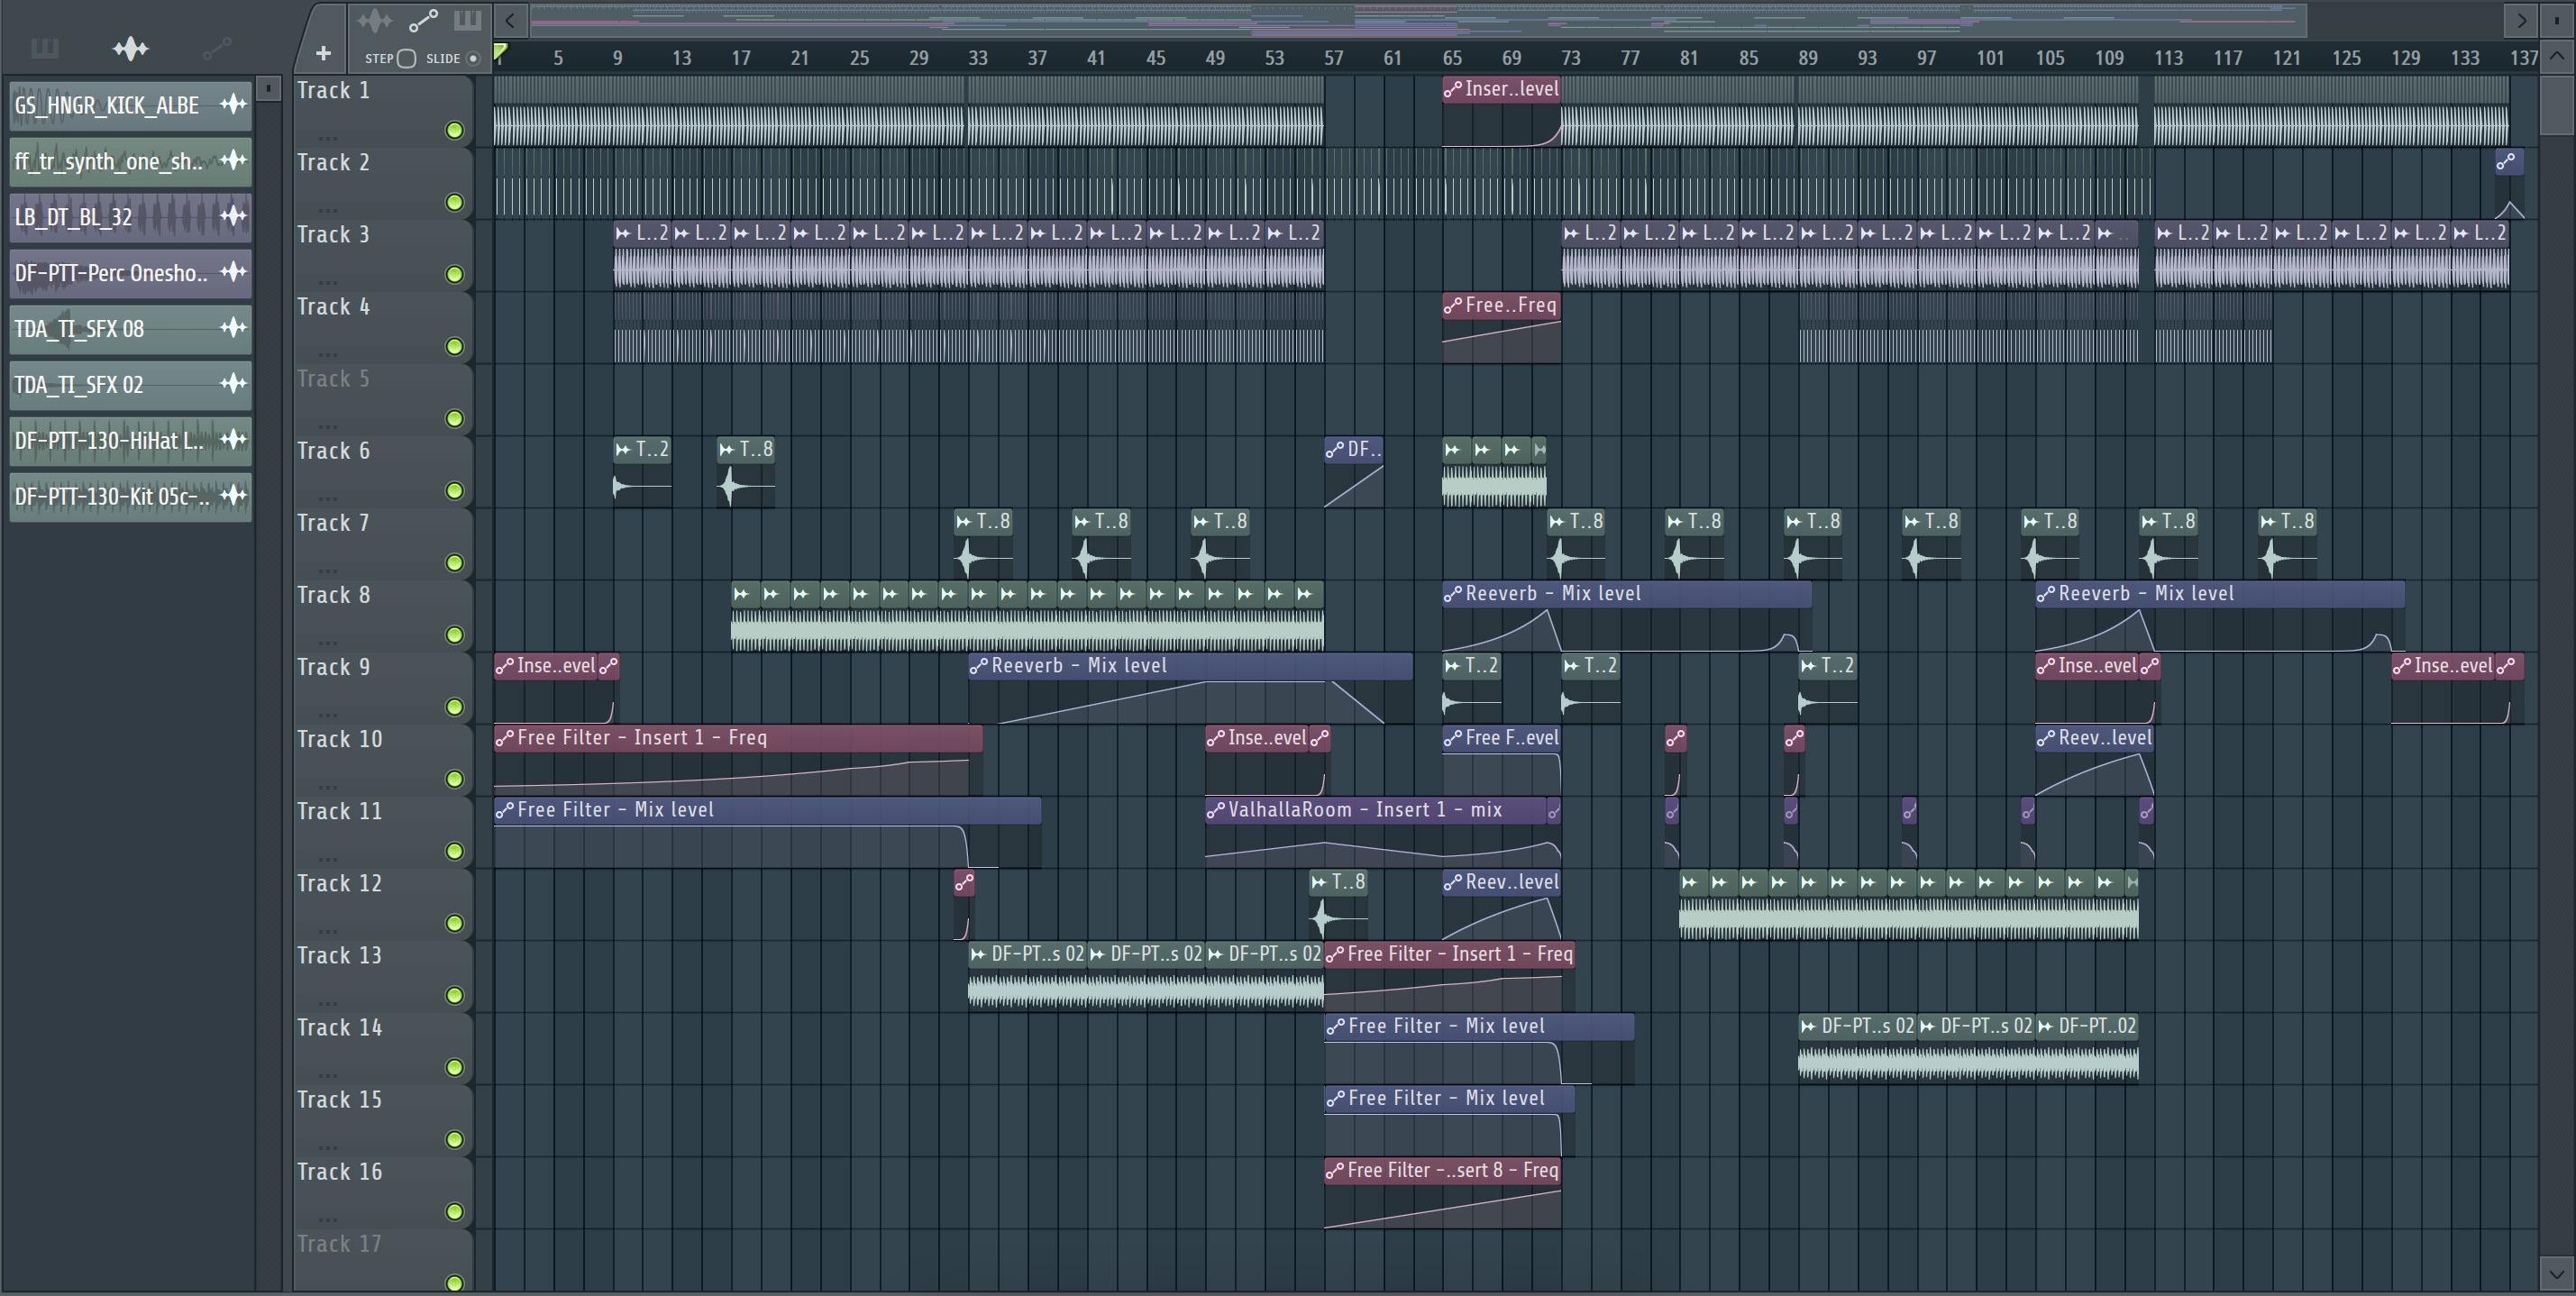Click the vertical scrollbar thumb
The image size is (2576, 1296).
(x=2558, y=104)
